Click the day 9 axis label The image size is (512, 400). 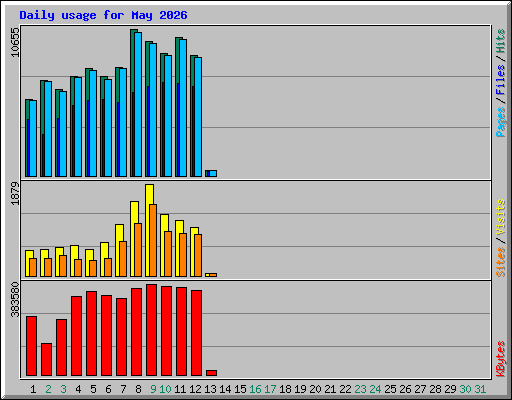point(153,389)
